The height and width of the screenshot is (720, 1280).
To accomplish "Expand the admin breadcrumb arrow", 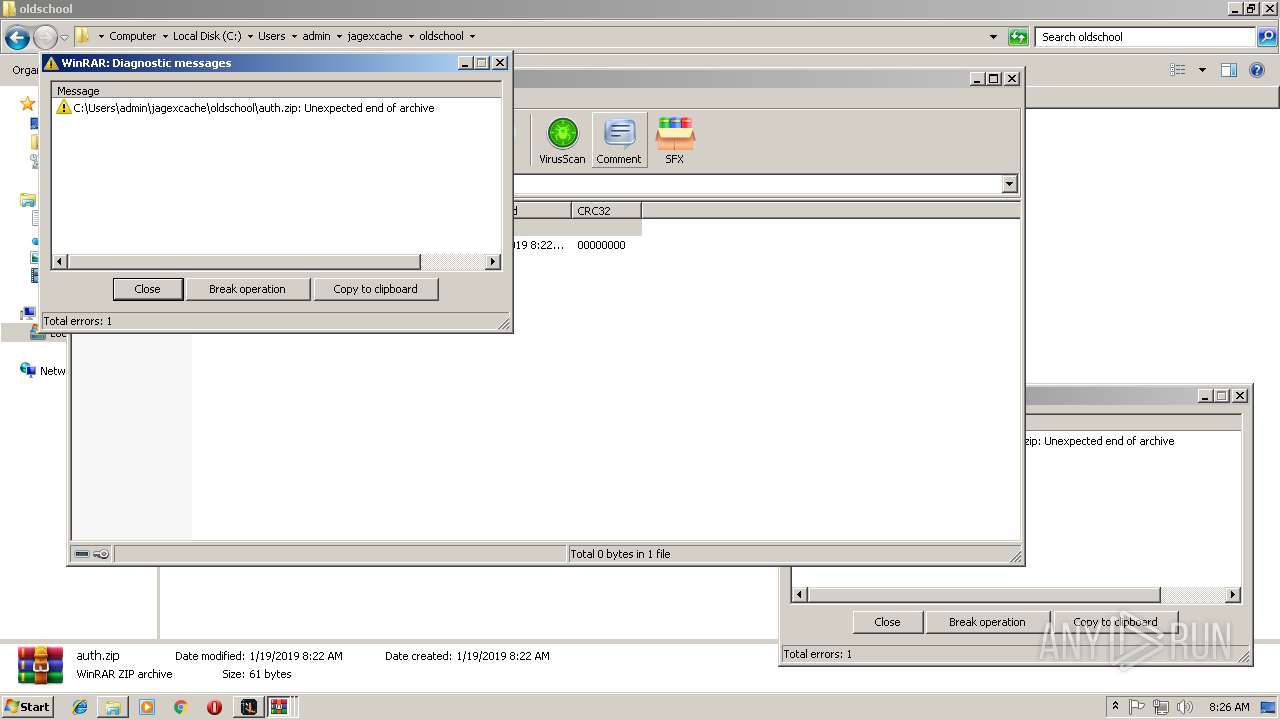I will point(339,37).
